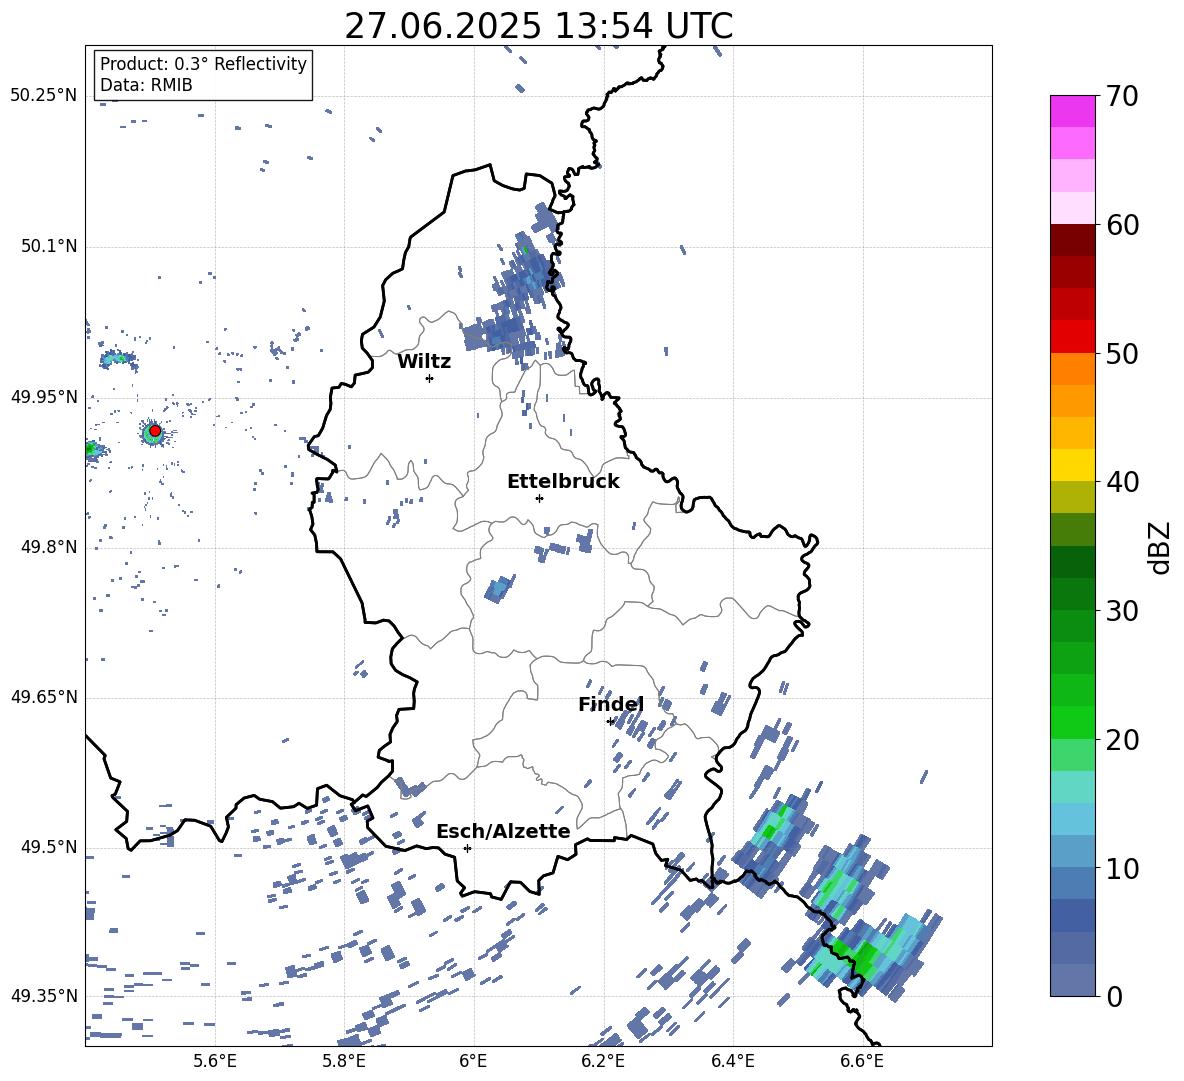Screen dimensions: 1184x1081
Task: Click the Ettelbruck city label
Action: click(x=563, y=482)
